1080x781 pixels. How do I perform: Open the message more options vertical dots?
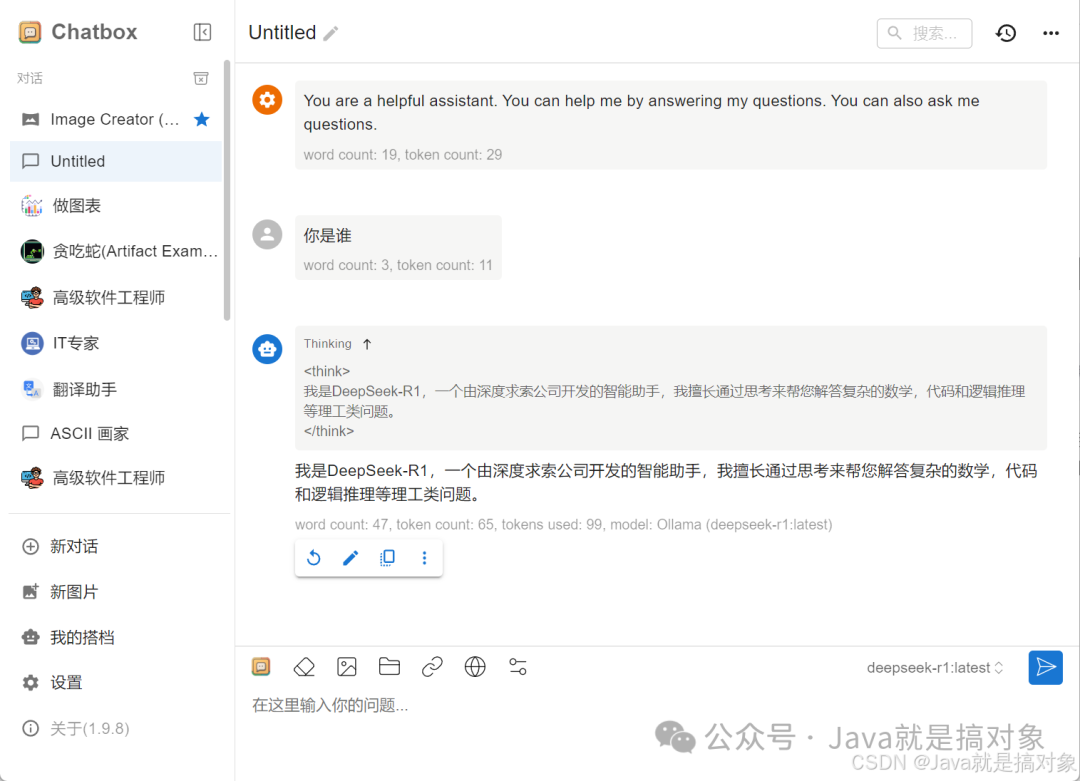click(x=424, y=558)
